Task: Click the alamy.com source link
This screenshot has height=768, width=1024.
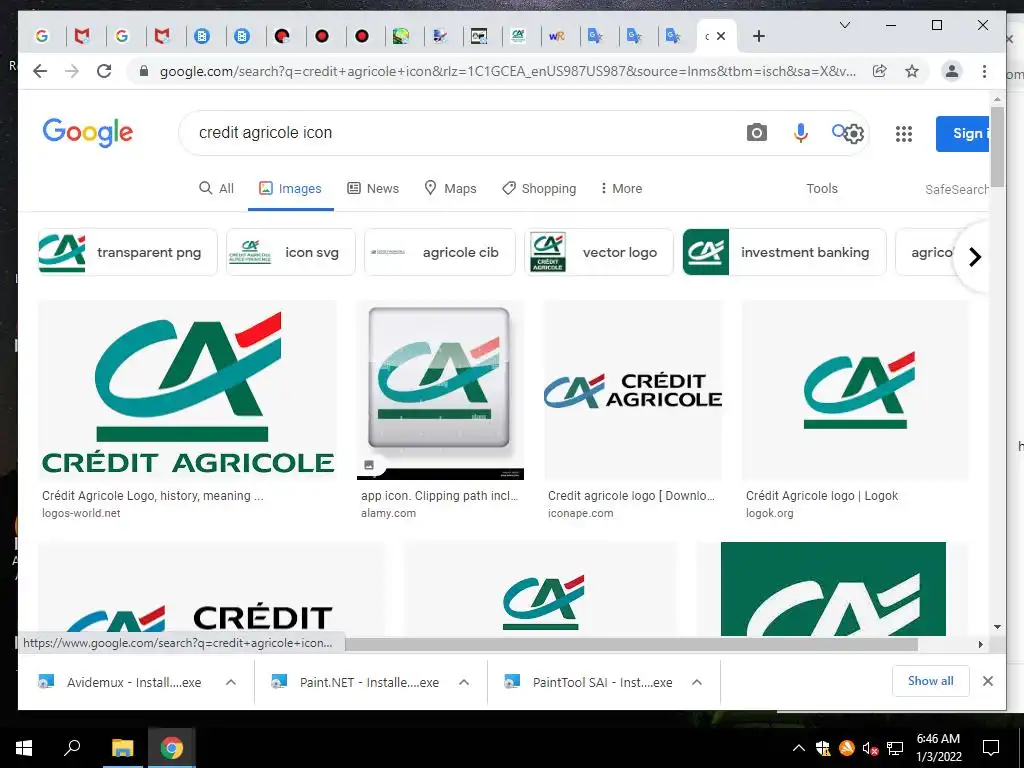Action: (x=389, y=513)
